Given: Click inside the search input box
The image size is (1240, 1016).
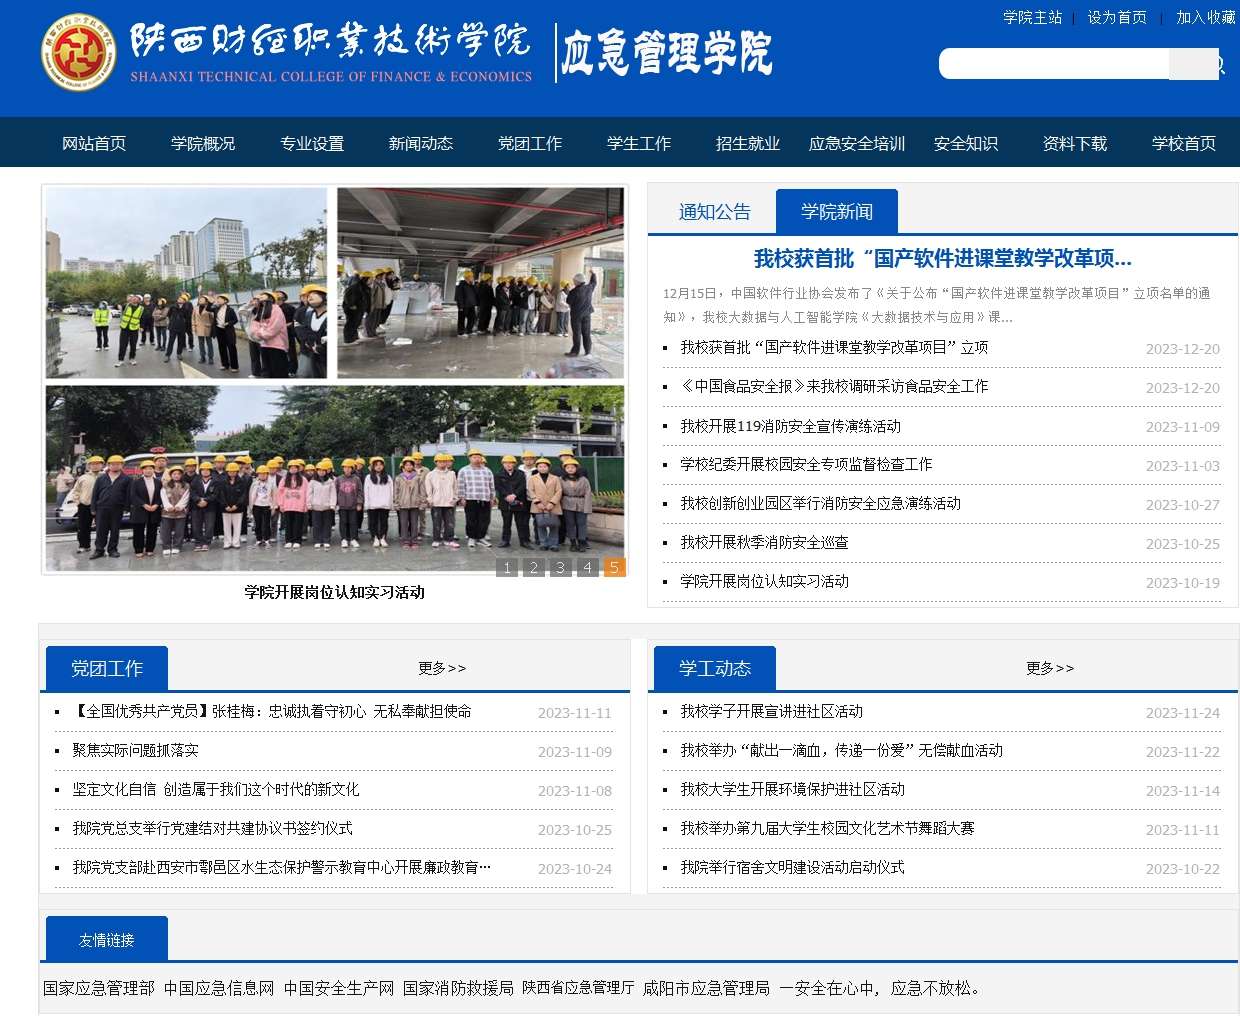Looking at the screenshot, I should [x=1052, y=64].
